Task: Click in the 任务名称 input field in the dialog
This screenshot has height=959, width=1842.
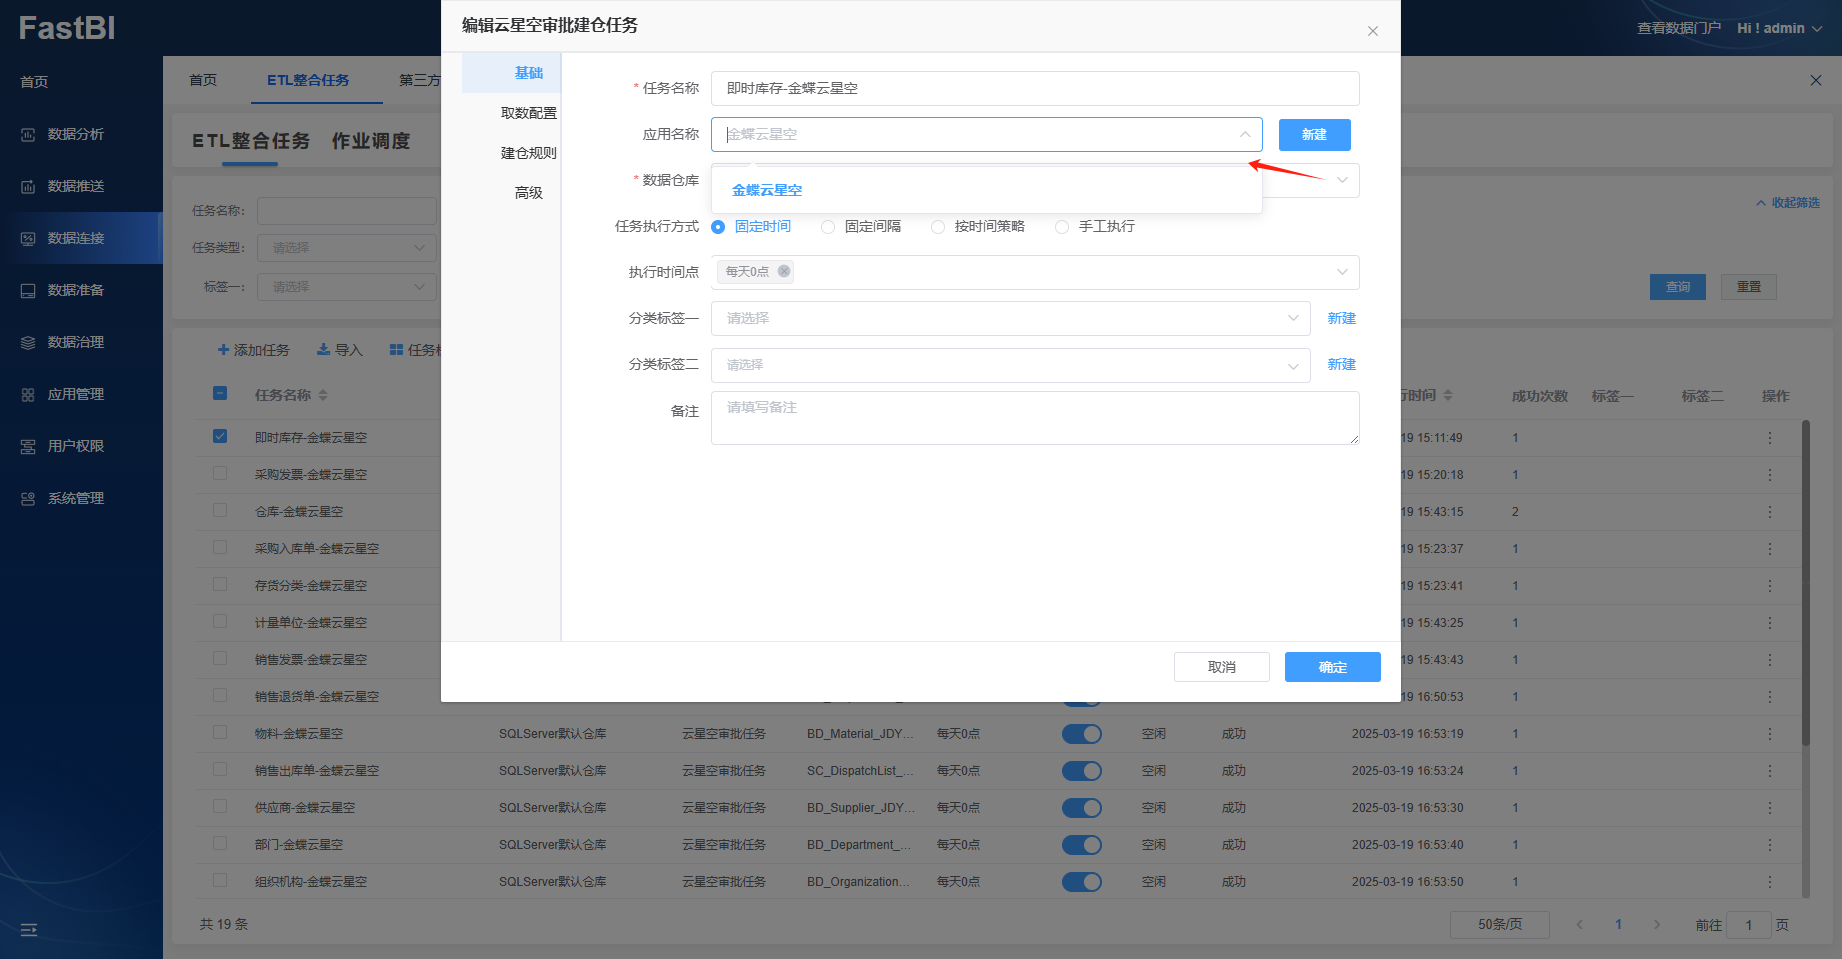Action: [x=1035, y=88]
